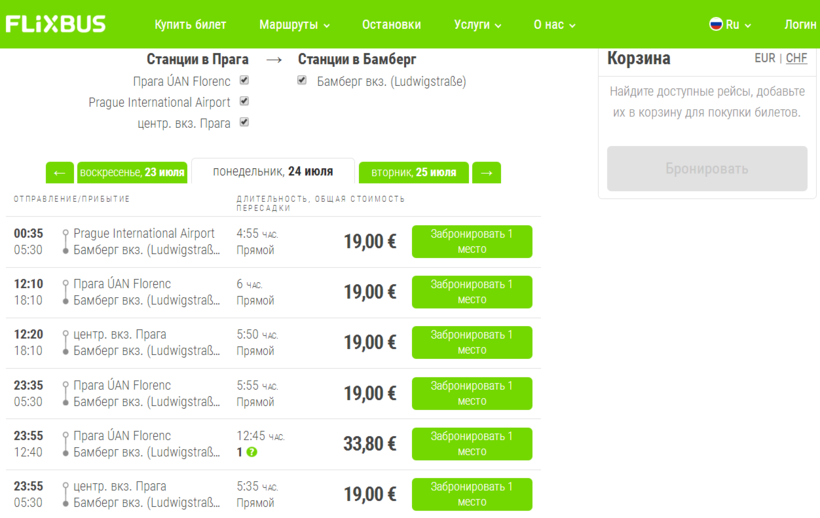The height and width of the screenshot is (518, 820).
Task: Open the Остановки menu item
Action: click(391, 25)
